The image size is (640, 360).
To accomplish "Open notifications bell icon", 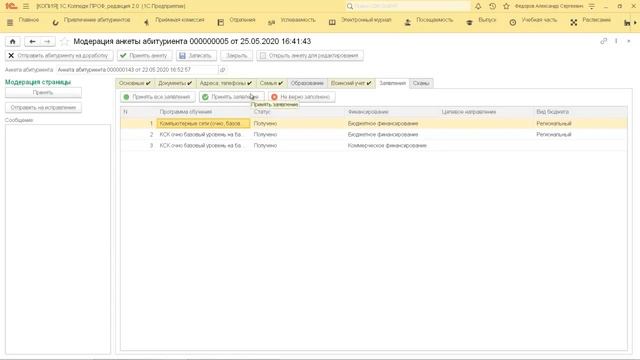I will [478, 6].
